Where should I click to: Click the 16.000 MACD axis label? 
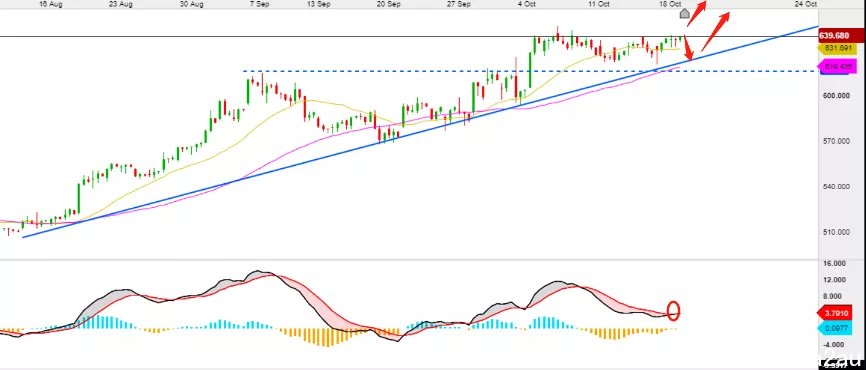point(836,263)
